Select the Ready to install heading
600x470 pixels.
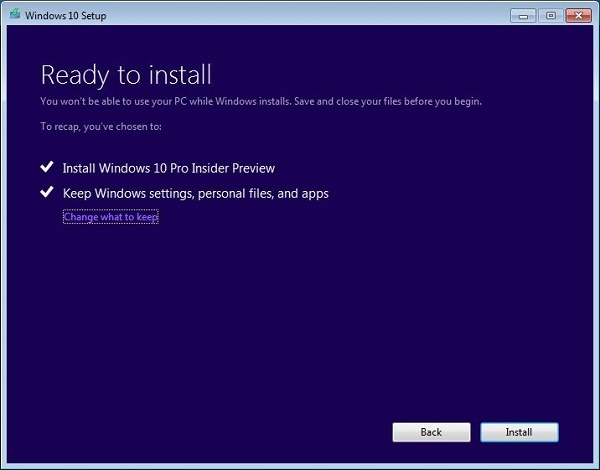point(126,75)
